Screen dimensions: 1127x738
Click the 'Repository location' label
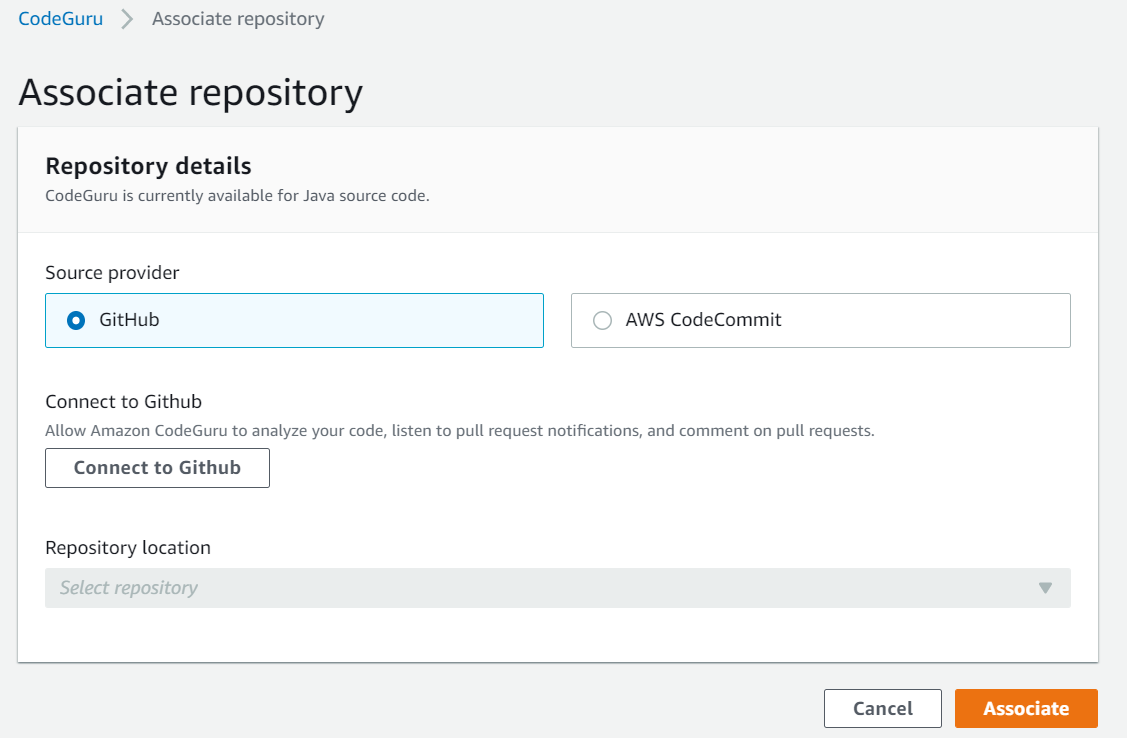(x=128, y=548)
